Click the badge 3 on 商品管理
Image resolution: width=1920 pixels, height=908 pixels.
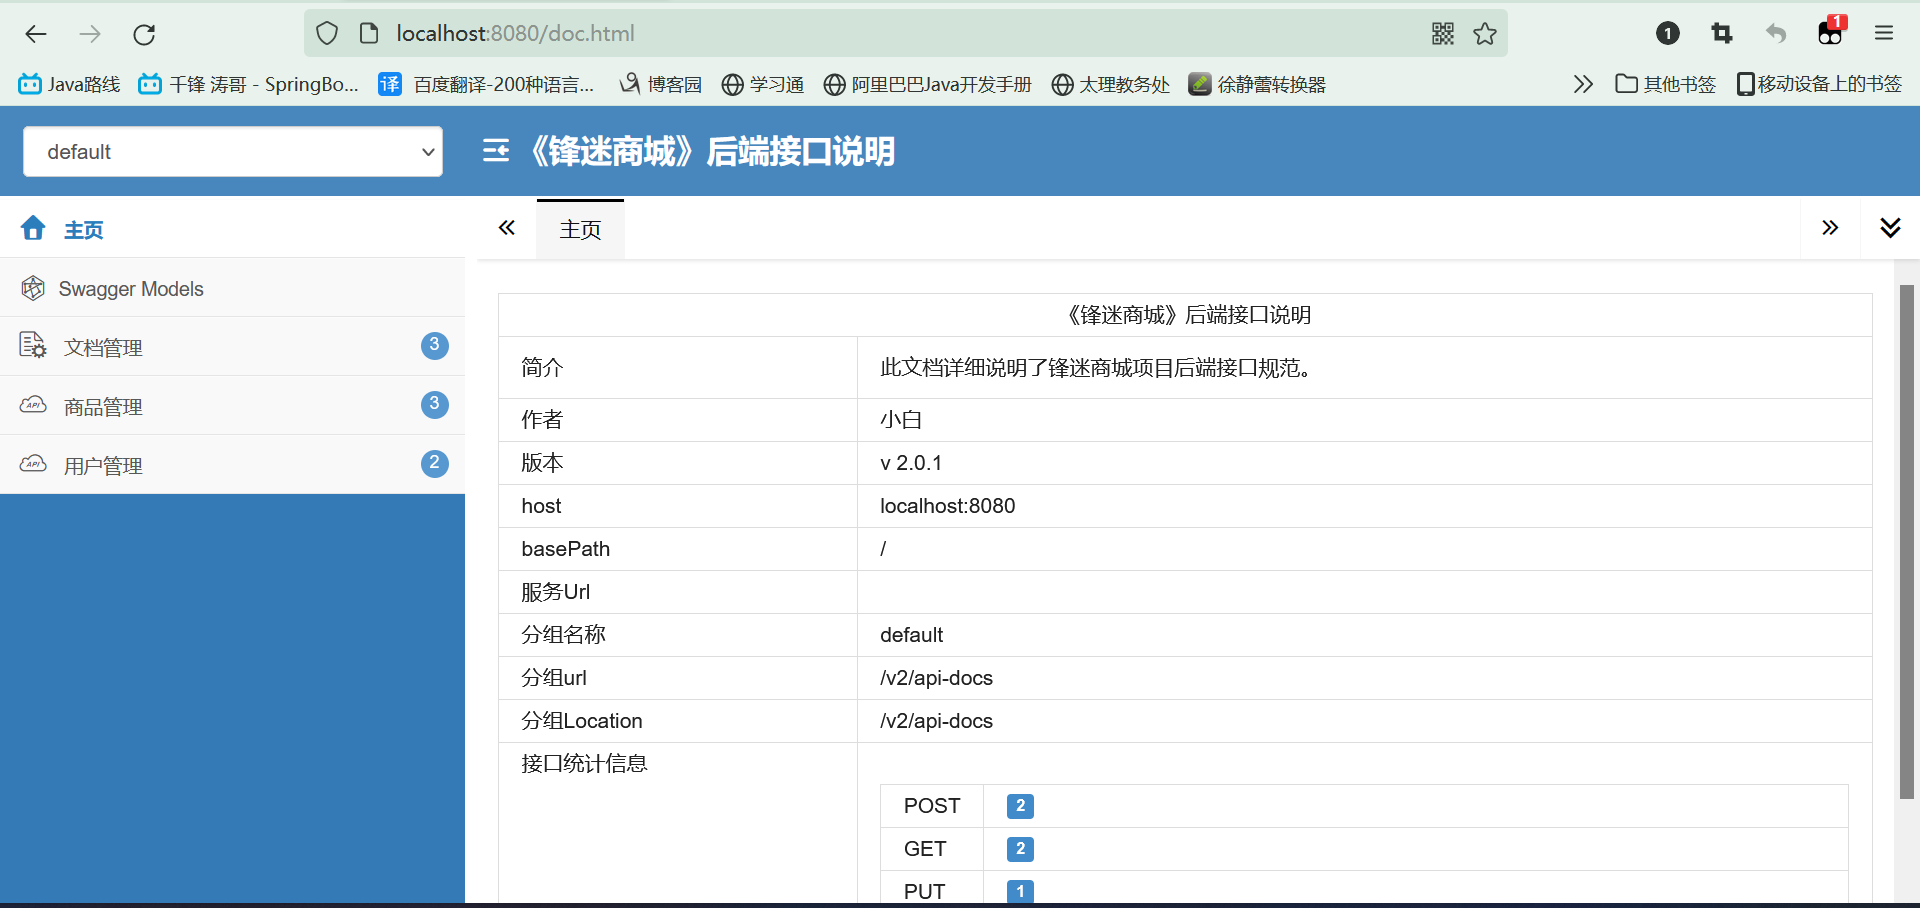coord(434,404)
